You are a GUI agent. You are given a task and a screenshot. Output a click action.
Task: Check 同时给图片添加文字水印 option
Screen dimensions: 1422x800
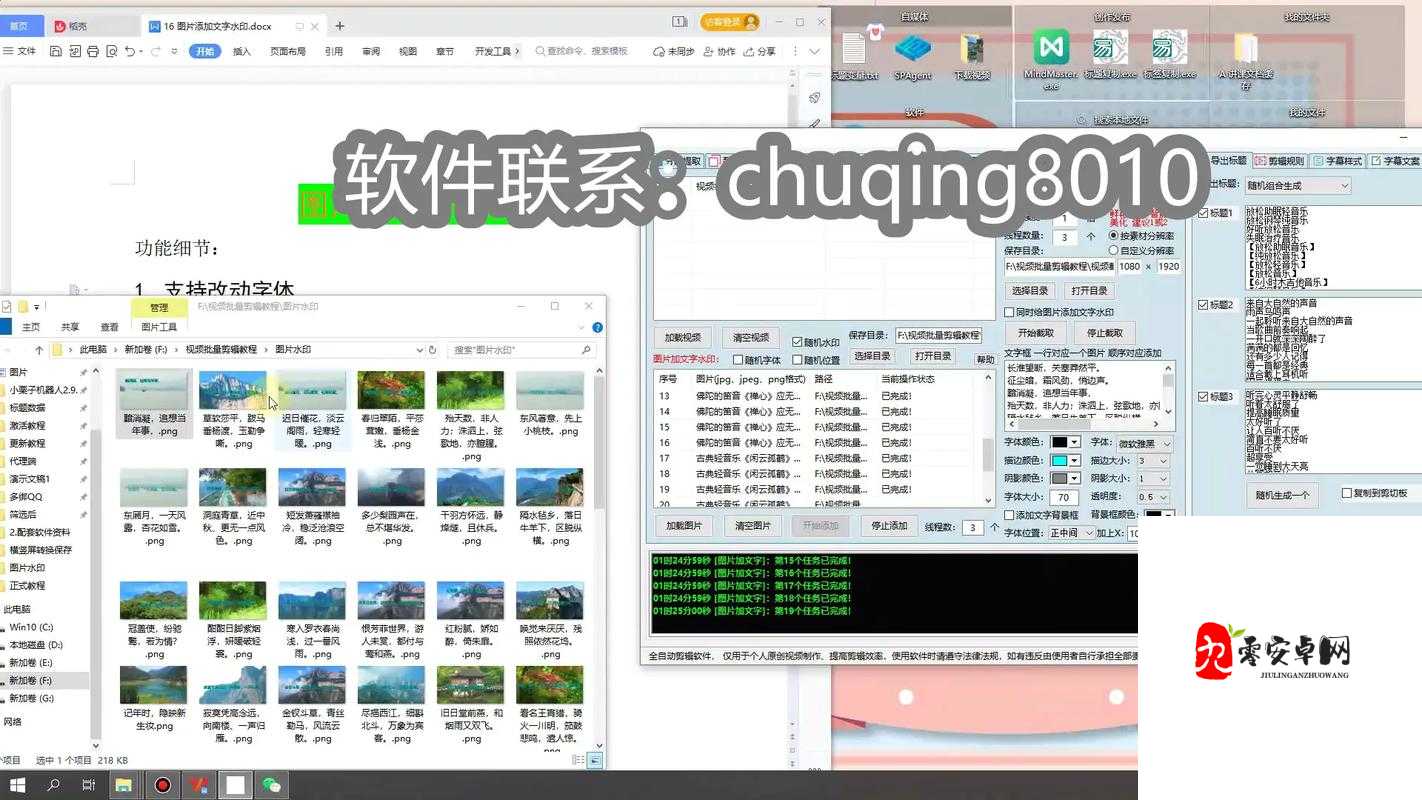pyautogui.click(x=1009, y=312)
